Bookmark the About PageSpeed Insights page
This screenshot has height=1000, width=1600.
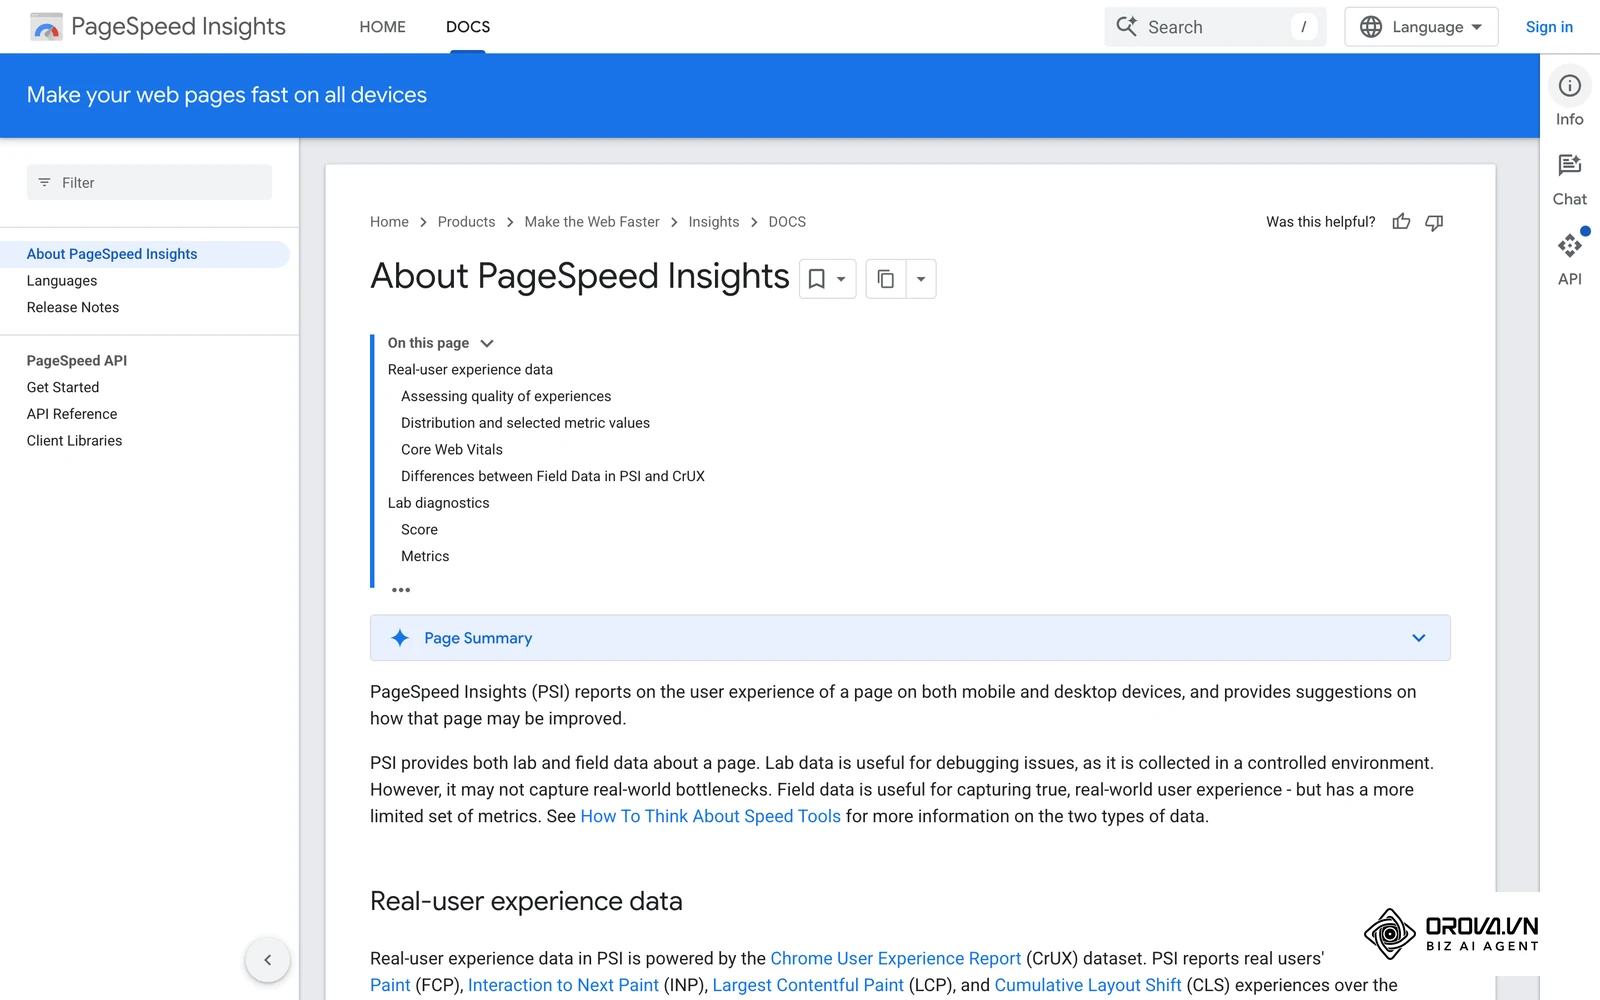click(x=816, y=279)
